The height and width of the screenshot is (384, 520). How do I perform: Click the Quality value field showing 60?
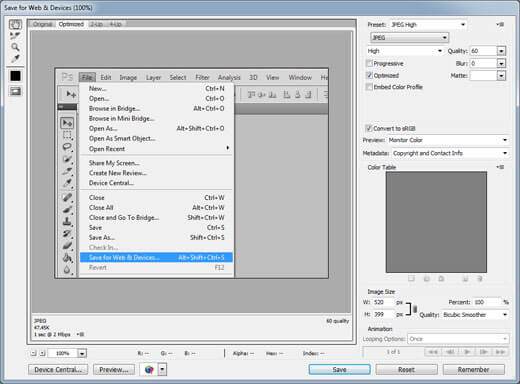483,51
